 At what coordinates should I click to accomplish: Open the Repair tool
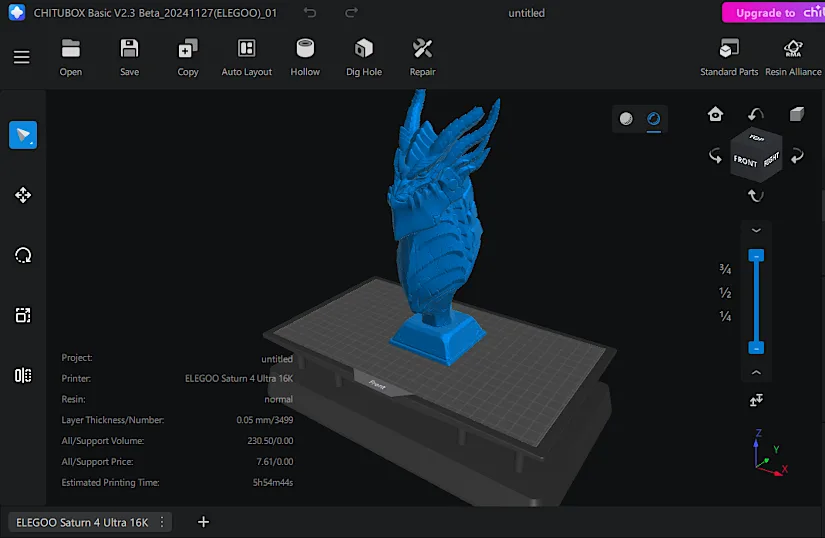click(422, 57)
